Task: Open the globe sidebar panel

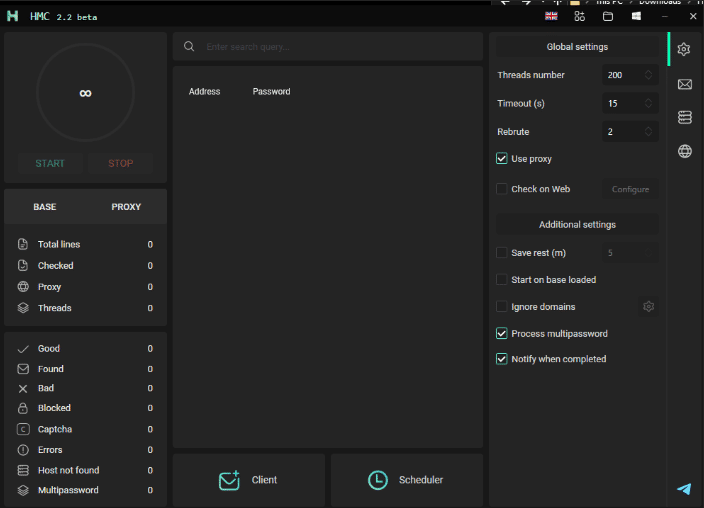Action: (x=684, y=152)
